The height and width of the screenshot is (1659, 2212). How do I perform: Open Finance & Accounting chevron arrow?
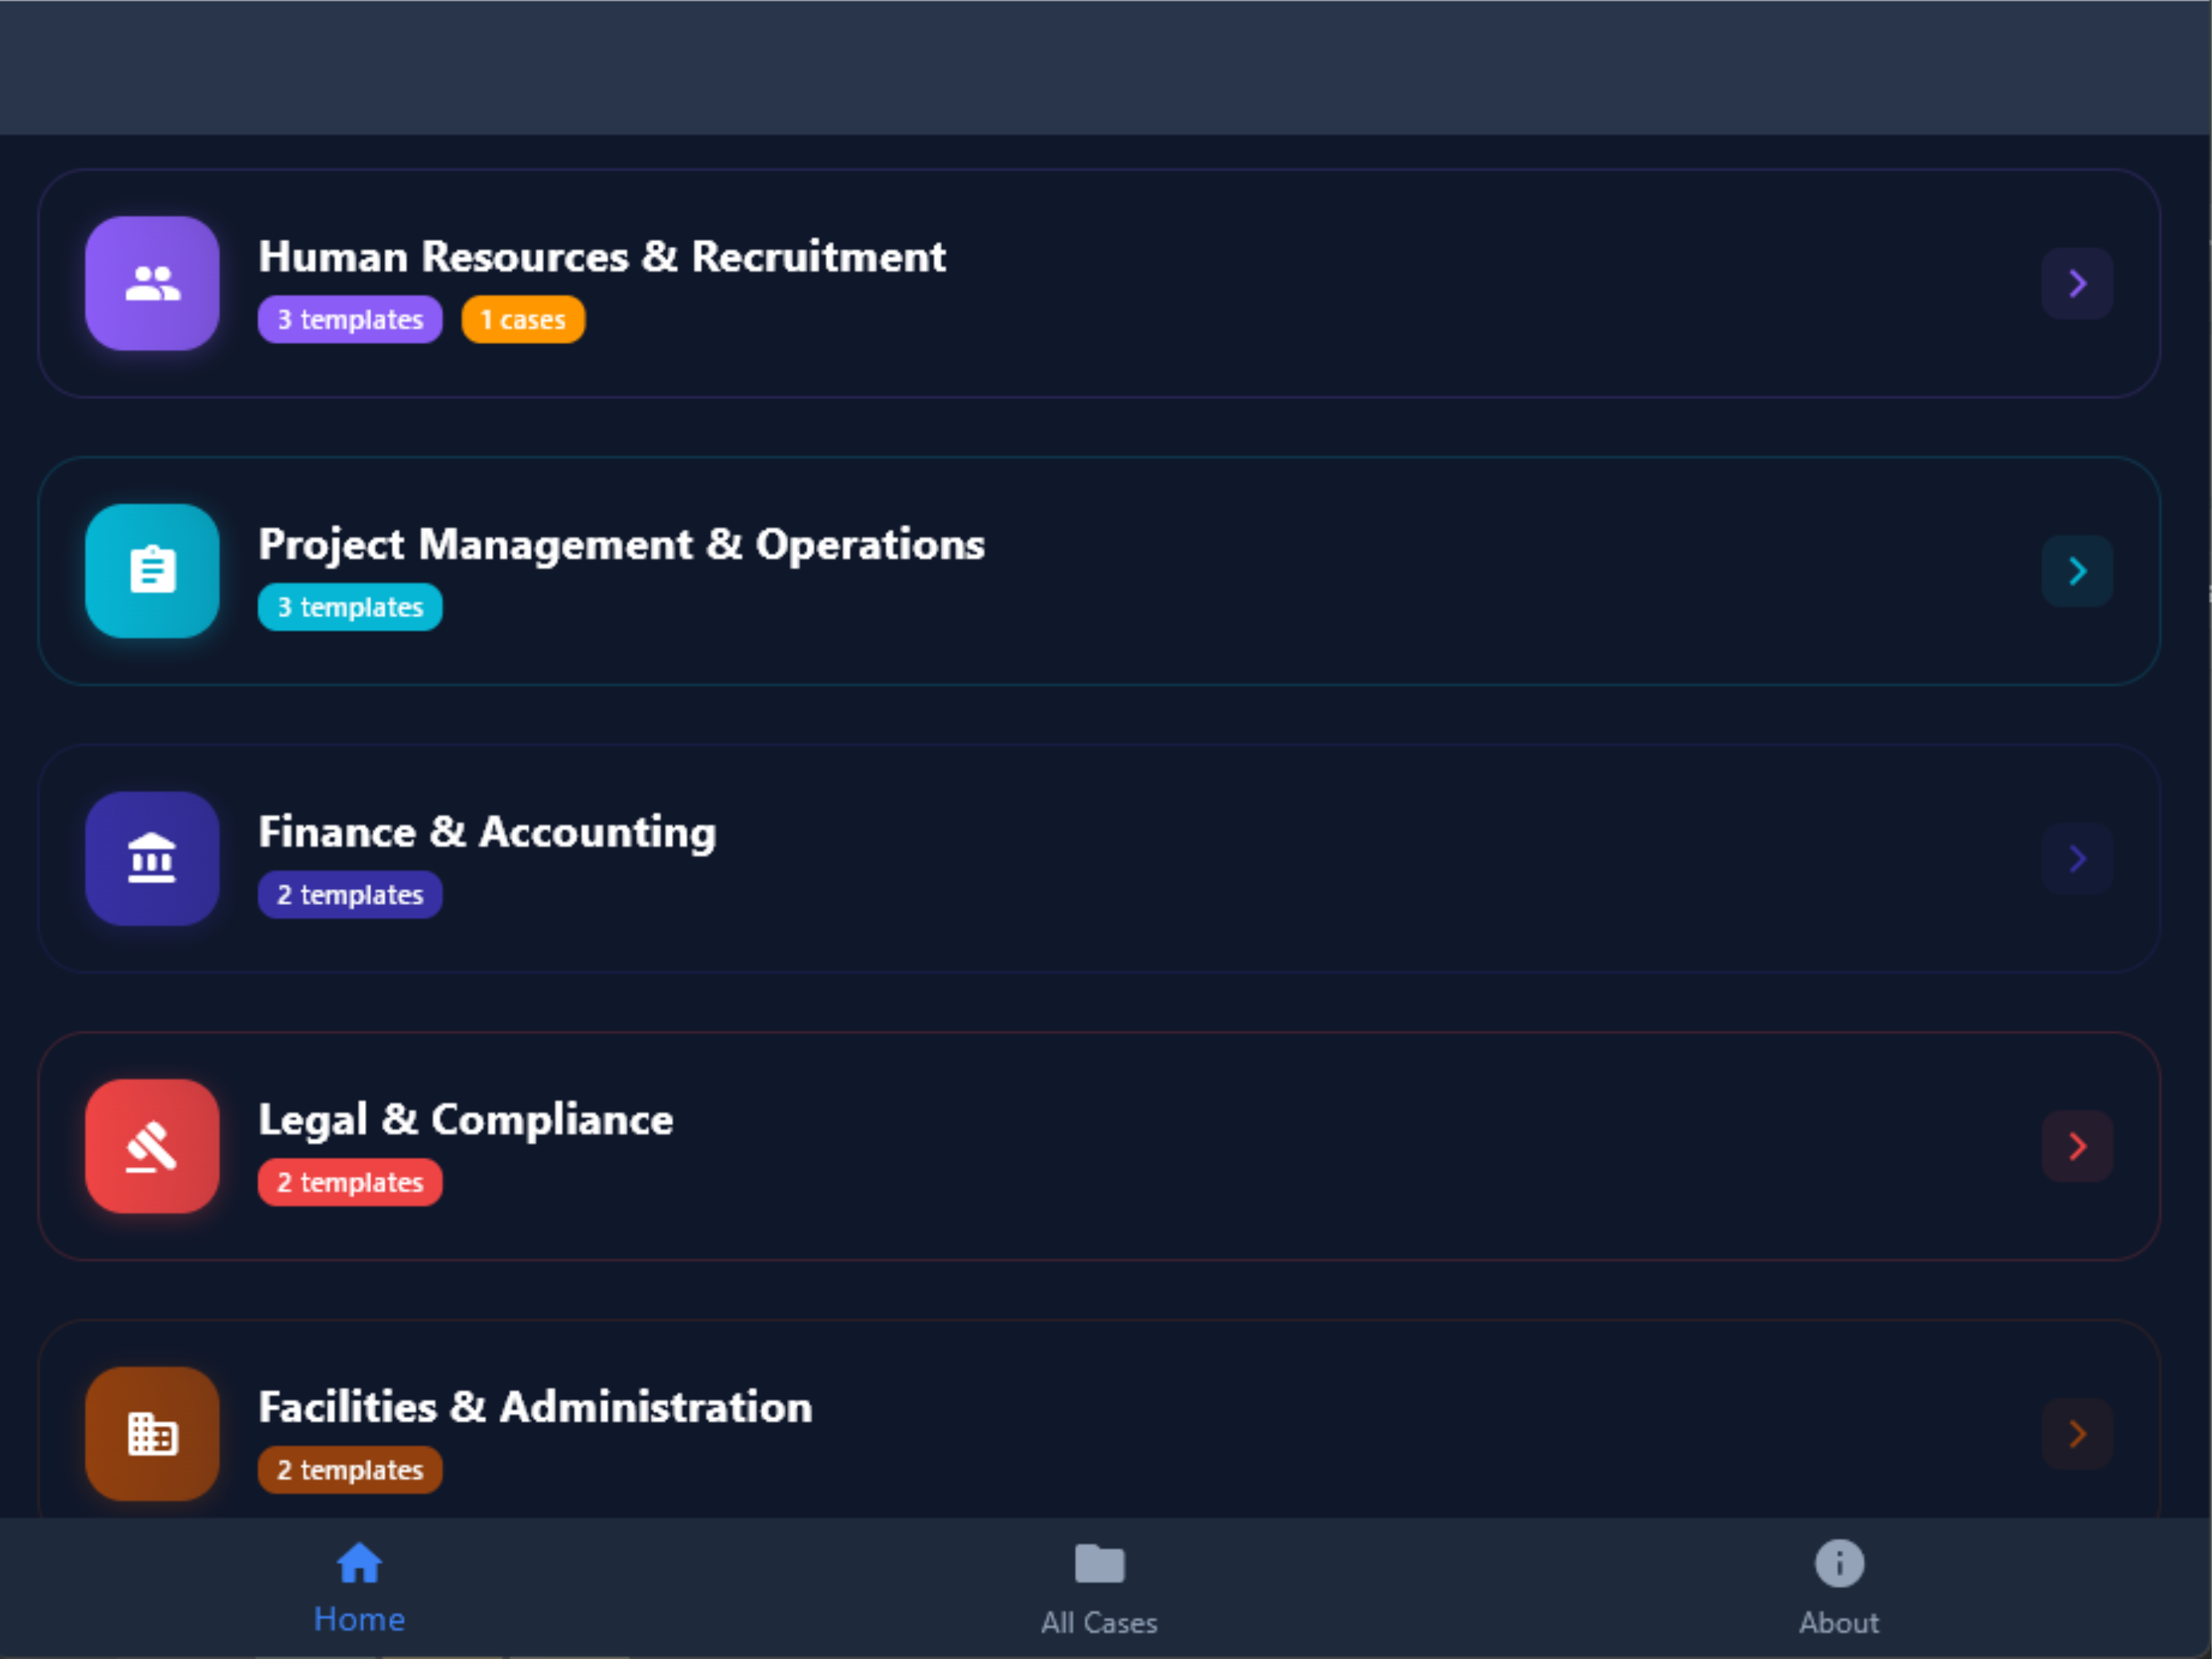point(2077,858)
